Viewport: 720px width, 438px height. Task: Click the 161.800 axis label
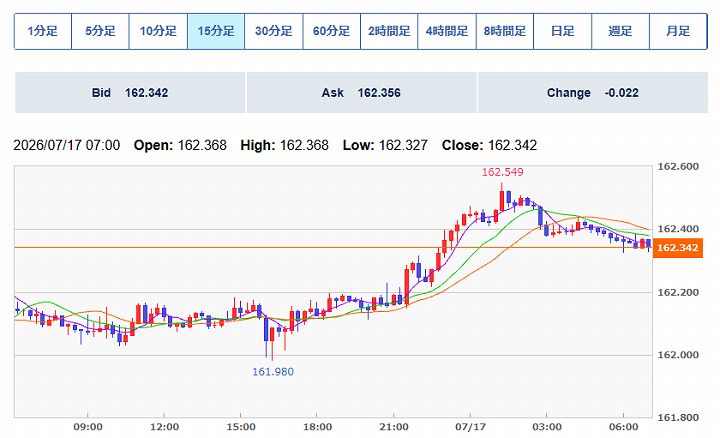click(x=678, y=417)
